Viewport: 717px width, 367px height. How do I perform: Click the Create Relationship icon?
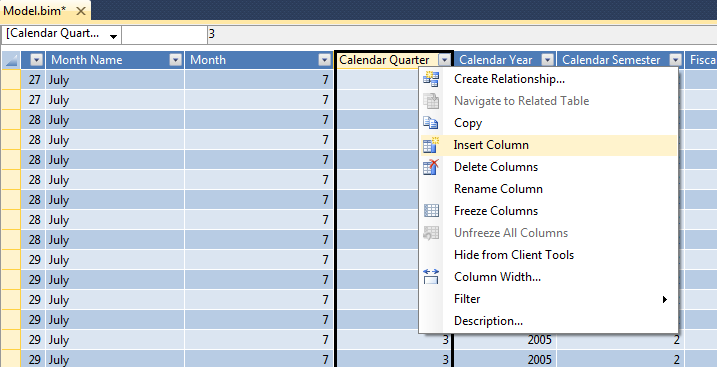tap(431, 79)
